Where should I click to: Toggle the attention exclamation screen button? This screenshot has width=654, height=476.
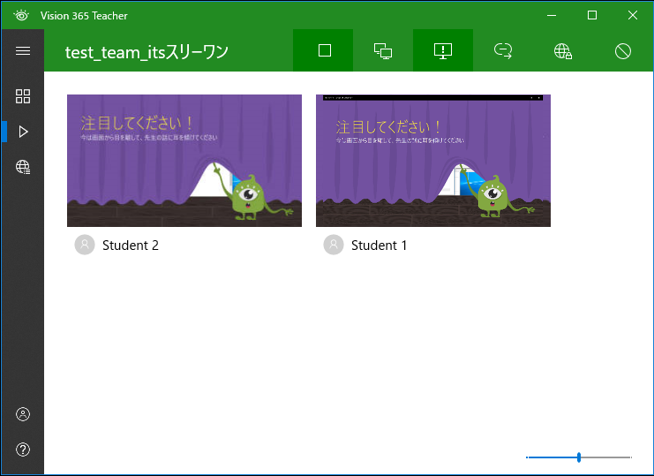(443, 50)
